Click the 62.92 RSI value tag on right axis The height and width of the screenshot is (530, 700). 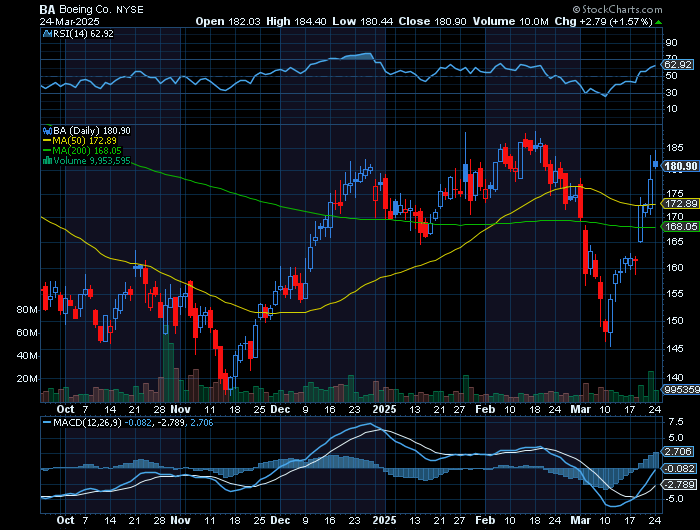point(678,65)
